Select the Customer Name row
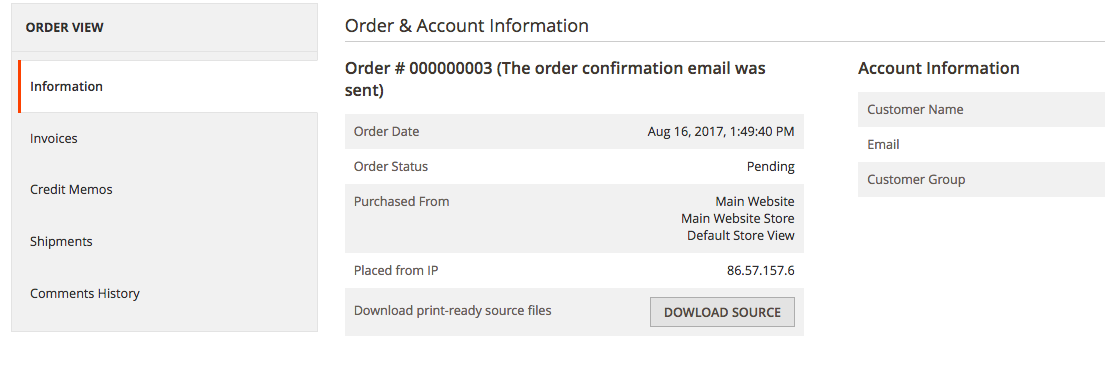Viewport: 1105px width, 374px height. tap(981, 109)
